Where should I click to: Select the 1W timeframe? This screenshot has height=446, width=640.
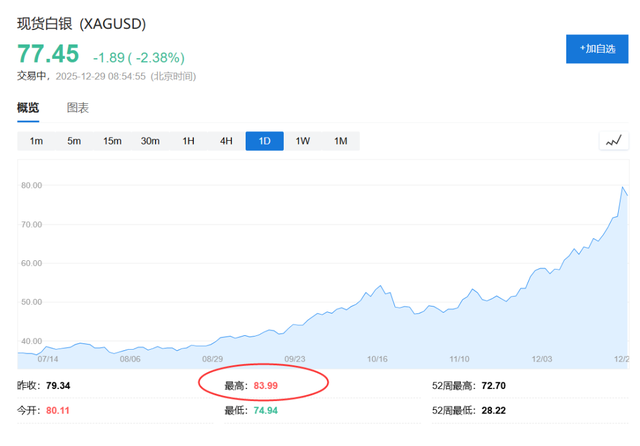[302, 141]
